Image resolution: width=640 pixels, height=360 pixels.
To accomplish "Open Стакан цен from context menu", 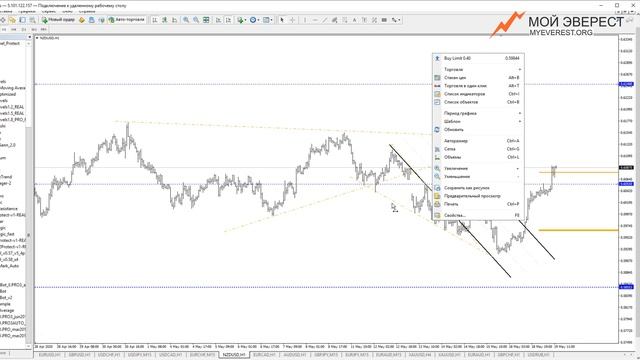I will [x=478, y=78].
